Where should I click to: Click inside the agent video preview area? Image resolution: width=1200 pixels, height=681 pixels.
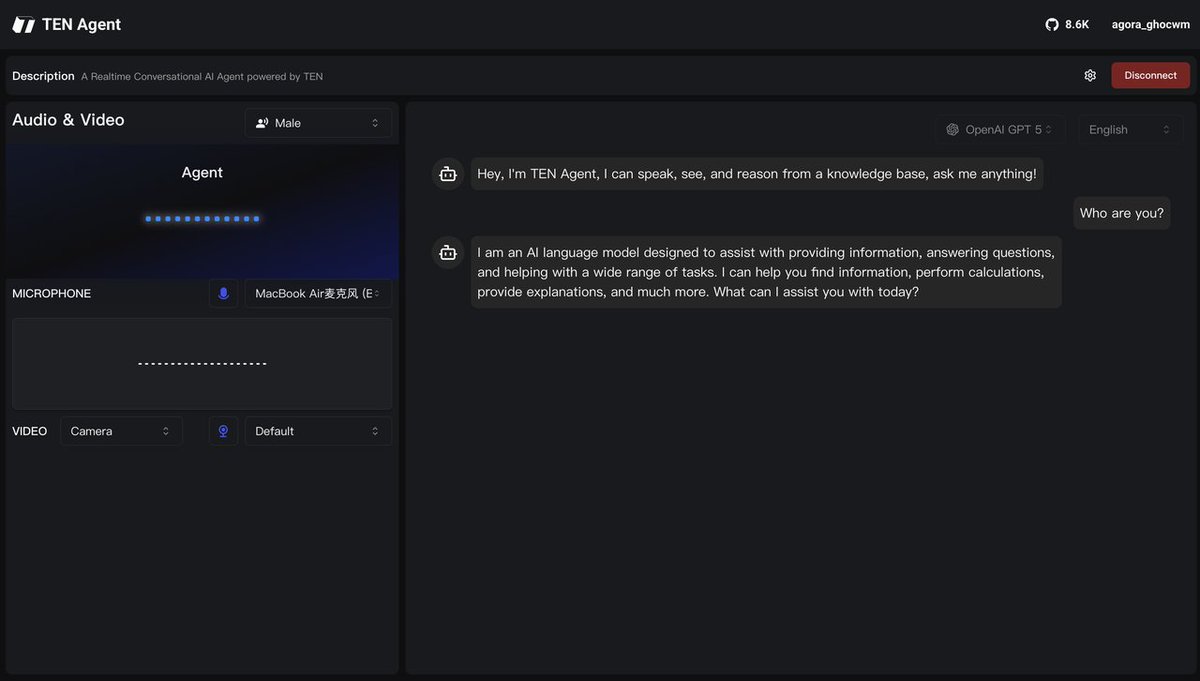(x=201, y=210)
